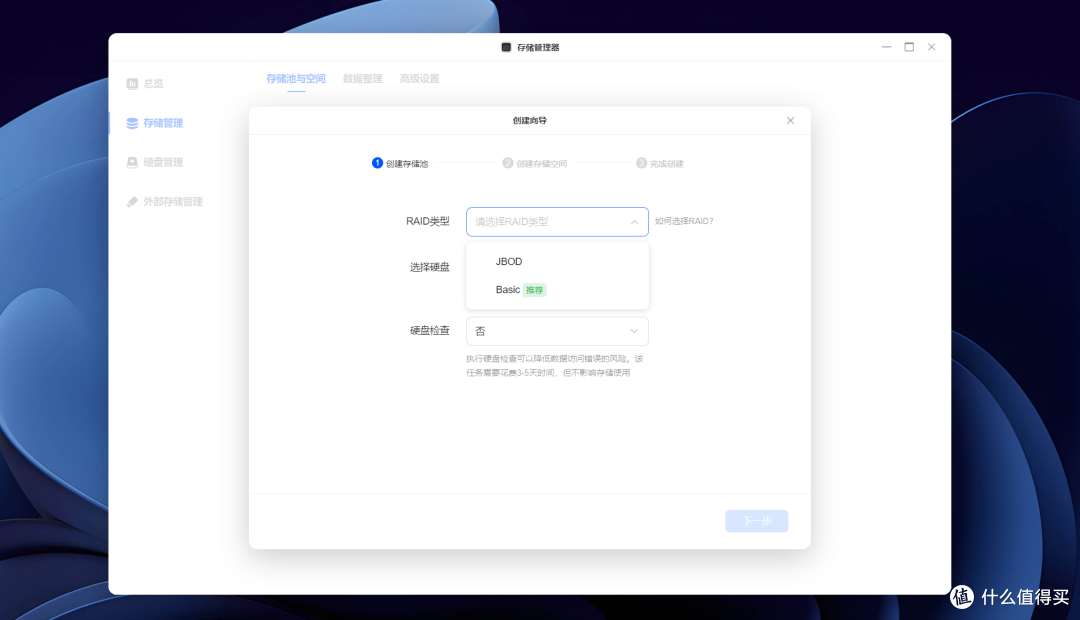The height and width of the screenshot is (620, 1080).
Task: Select the 存储管理 storage management sidebar icon
Action: [133, 122]
